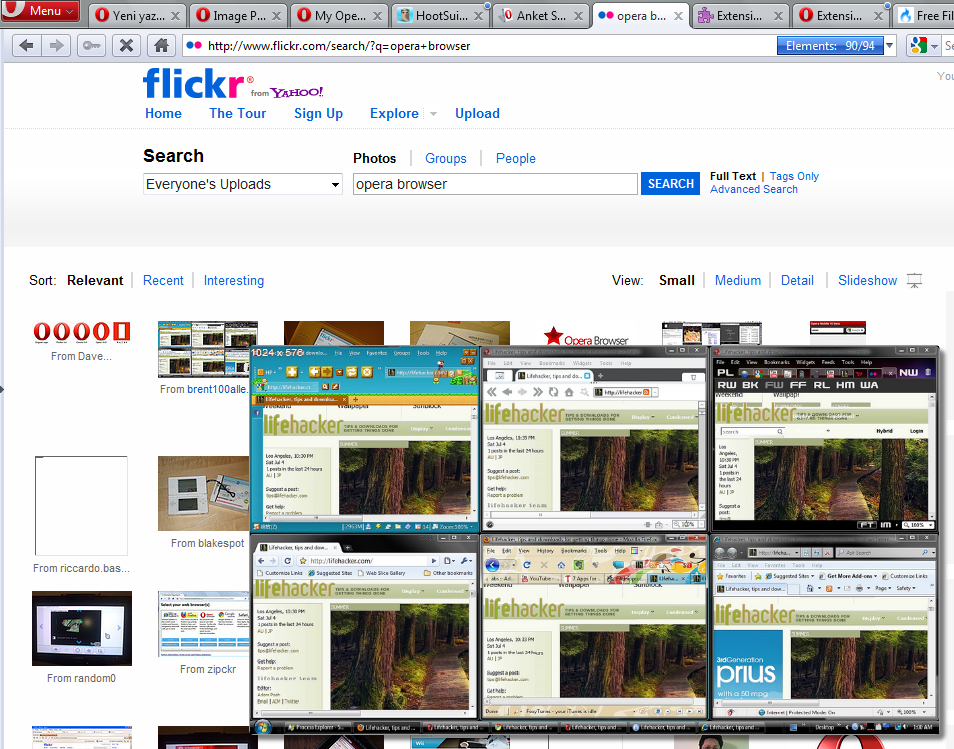Close the 'HootSui...' tab
The height and width of the screenshot is (749, 954).
[x=479, y=16]
